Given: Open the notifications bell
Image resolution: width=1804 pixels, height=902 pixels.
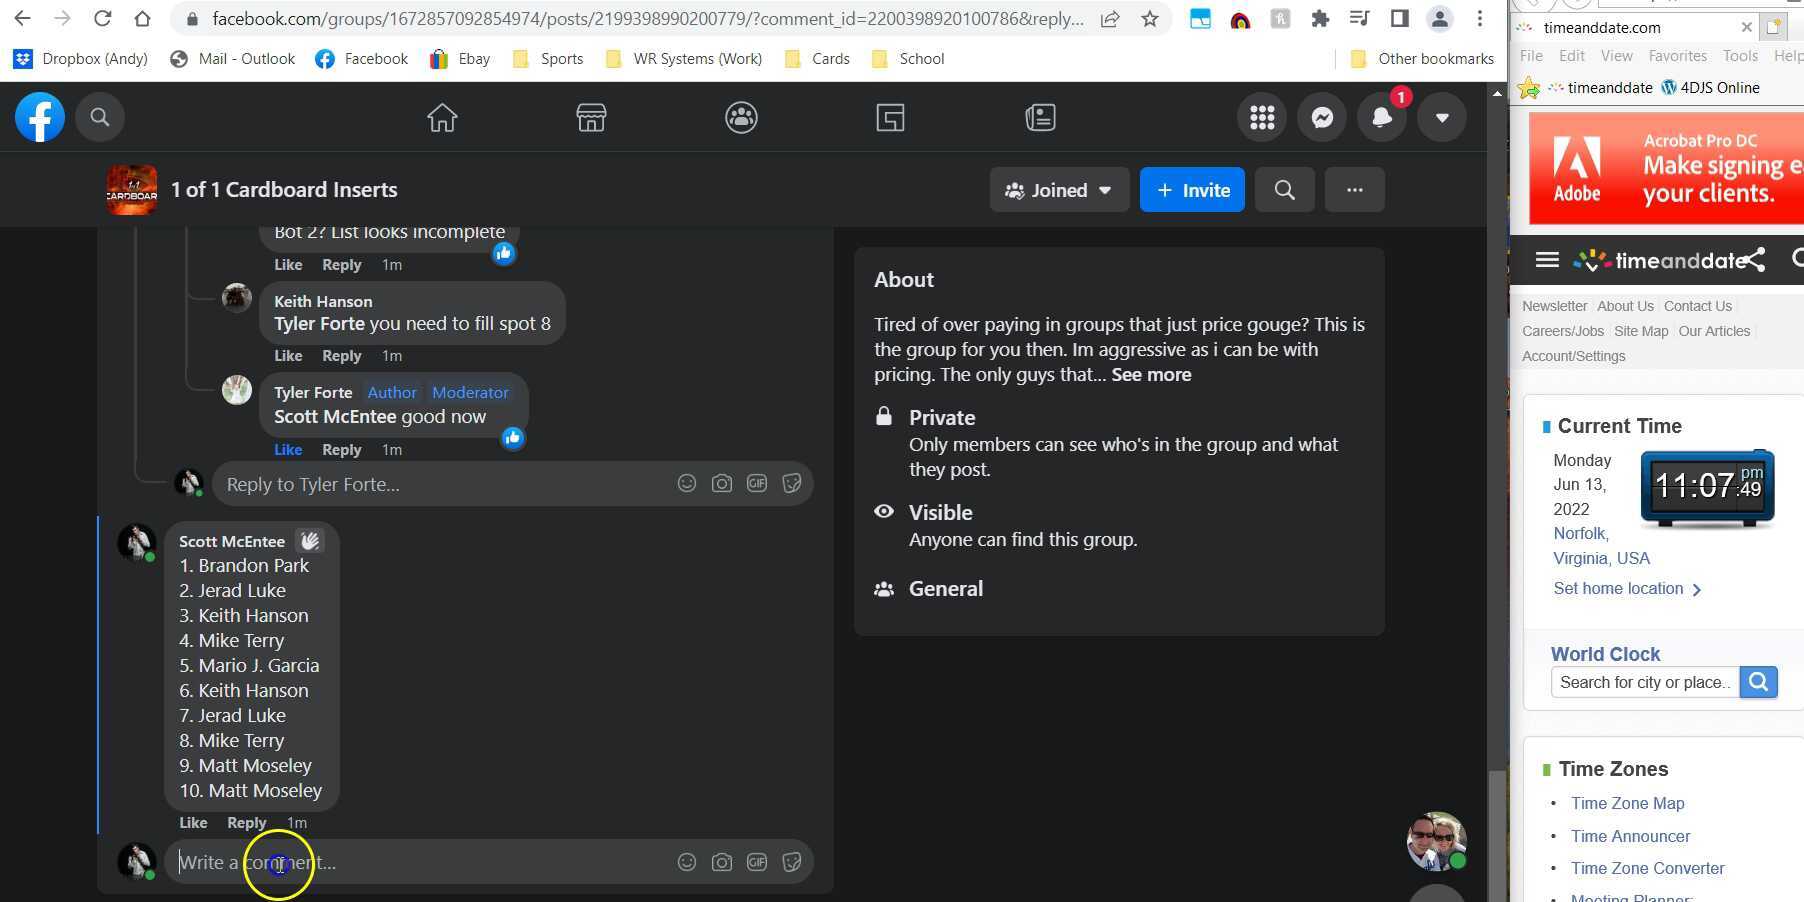Looking at the screenshot, I should [x=1382, y=118].
